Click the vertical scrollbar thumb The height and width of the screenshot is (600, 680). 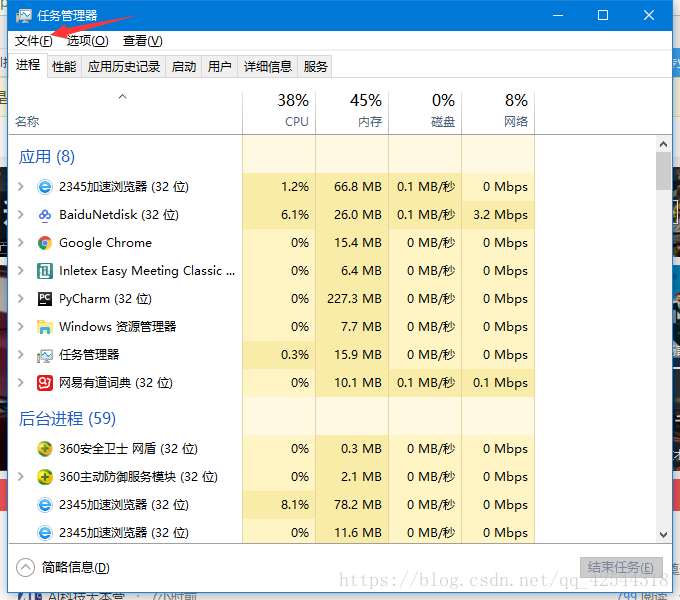pyautogui.click(x=663, y=171)
